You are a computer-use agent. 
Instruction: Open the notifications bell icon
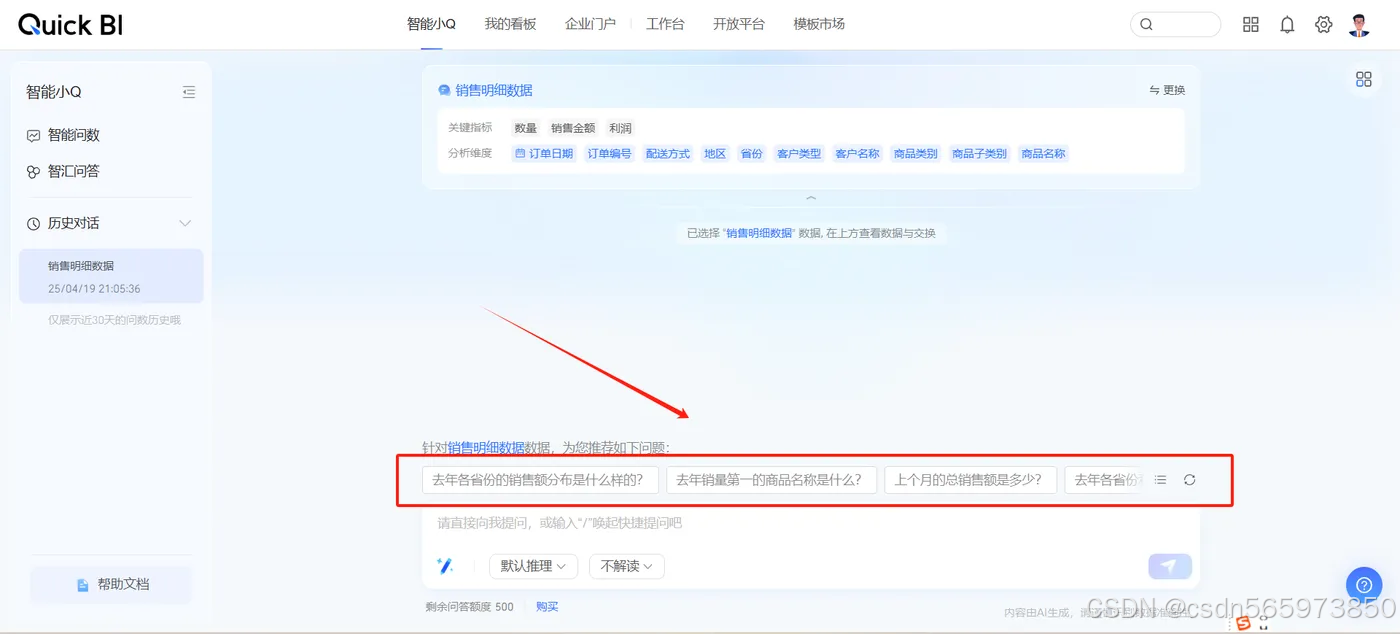[1287, 24]
